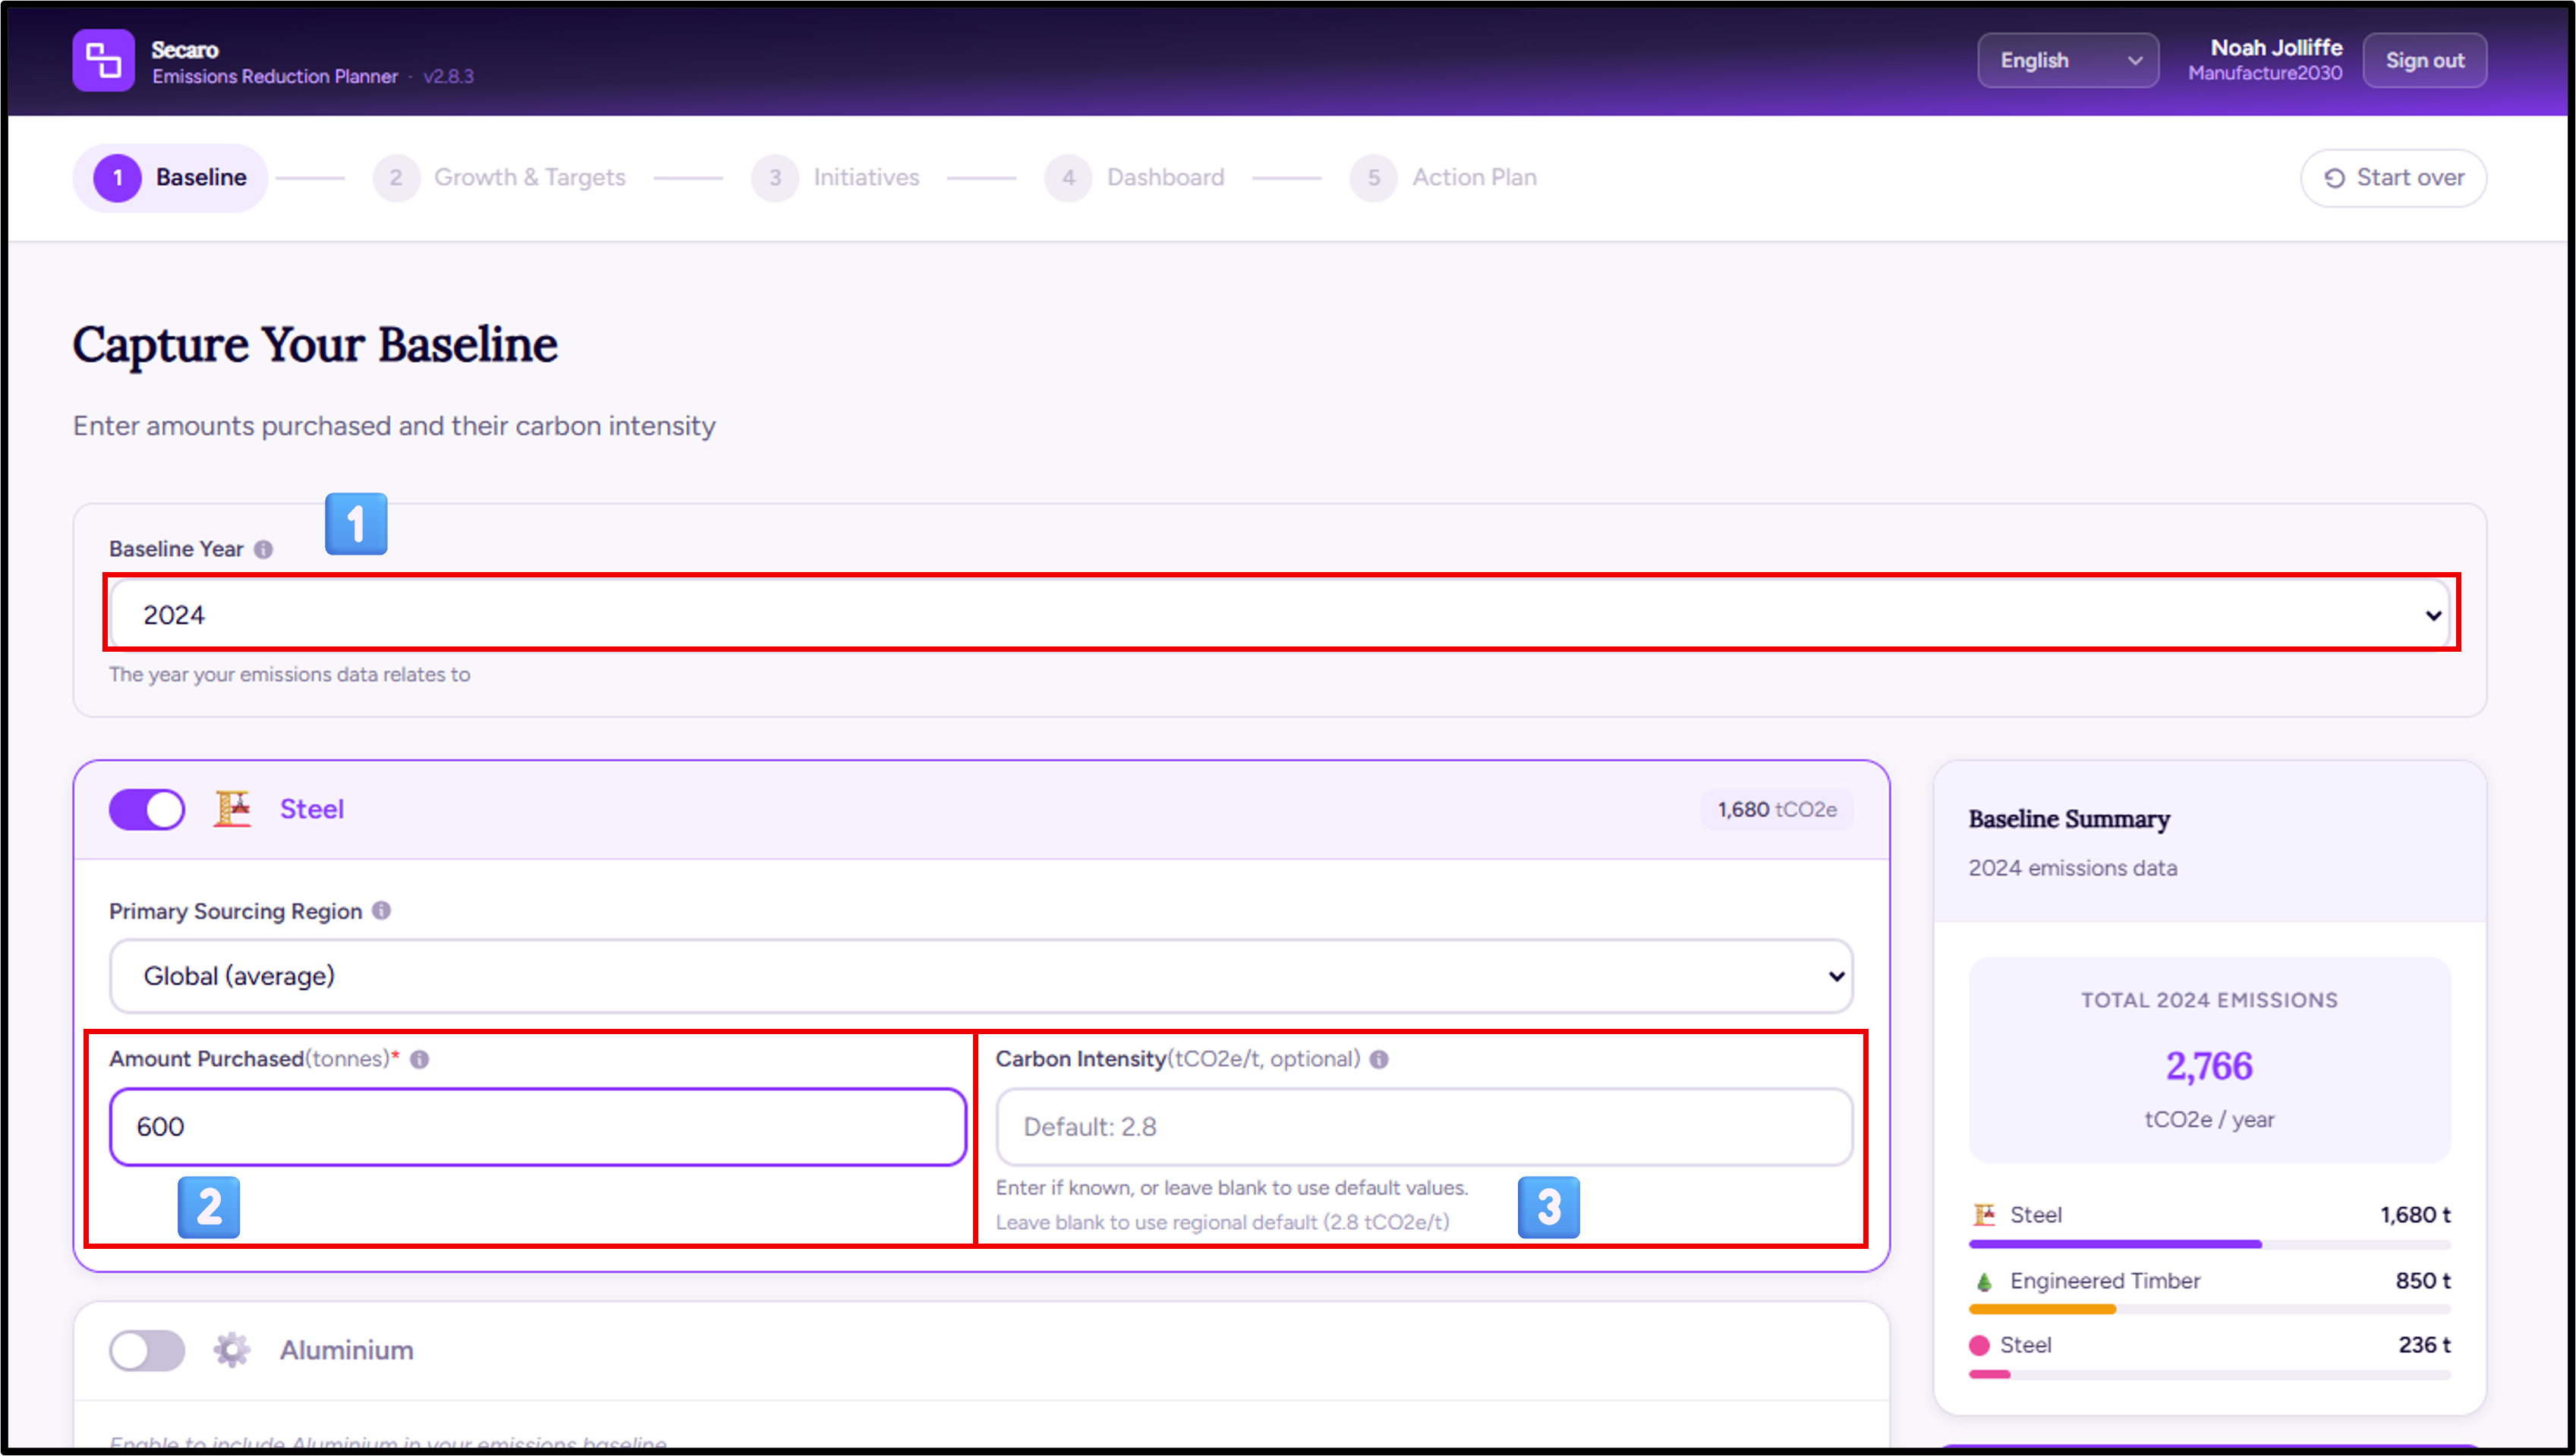Click the Aluminium gear icon
The image size is (2576, 1456).
232,1350
